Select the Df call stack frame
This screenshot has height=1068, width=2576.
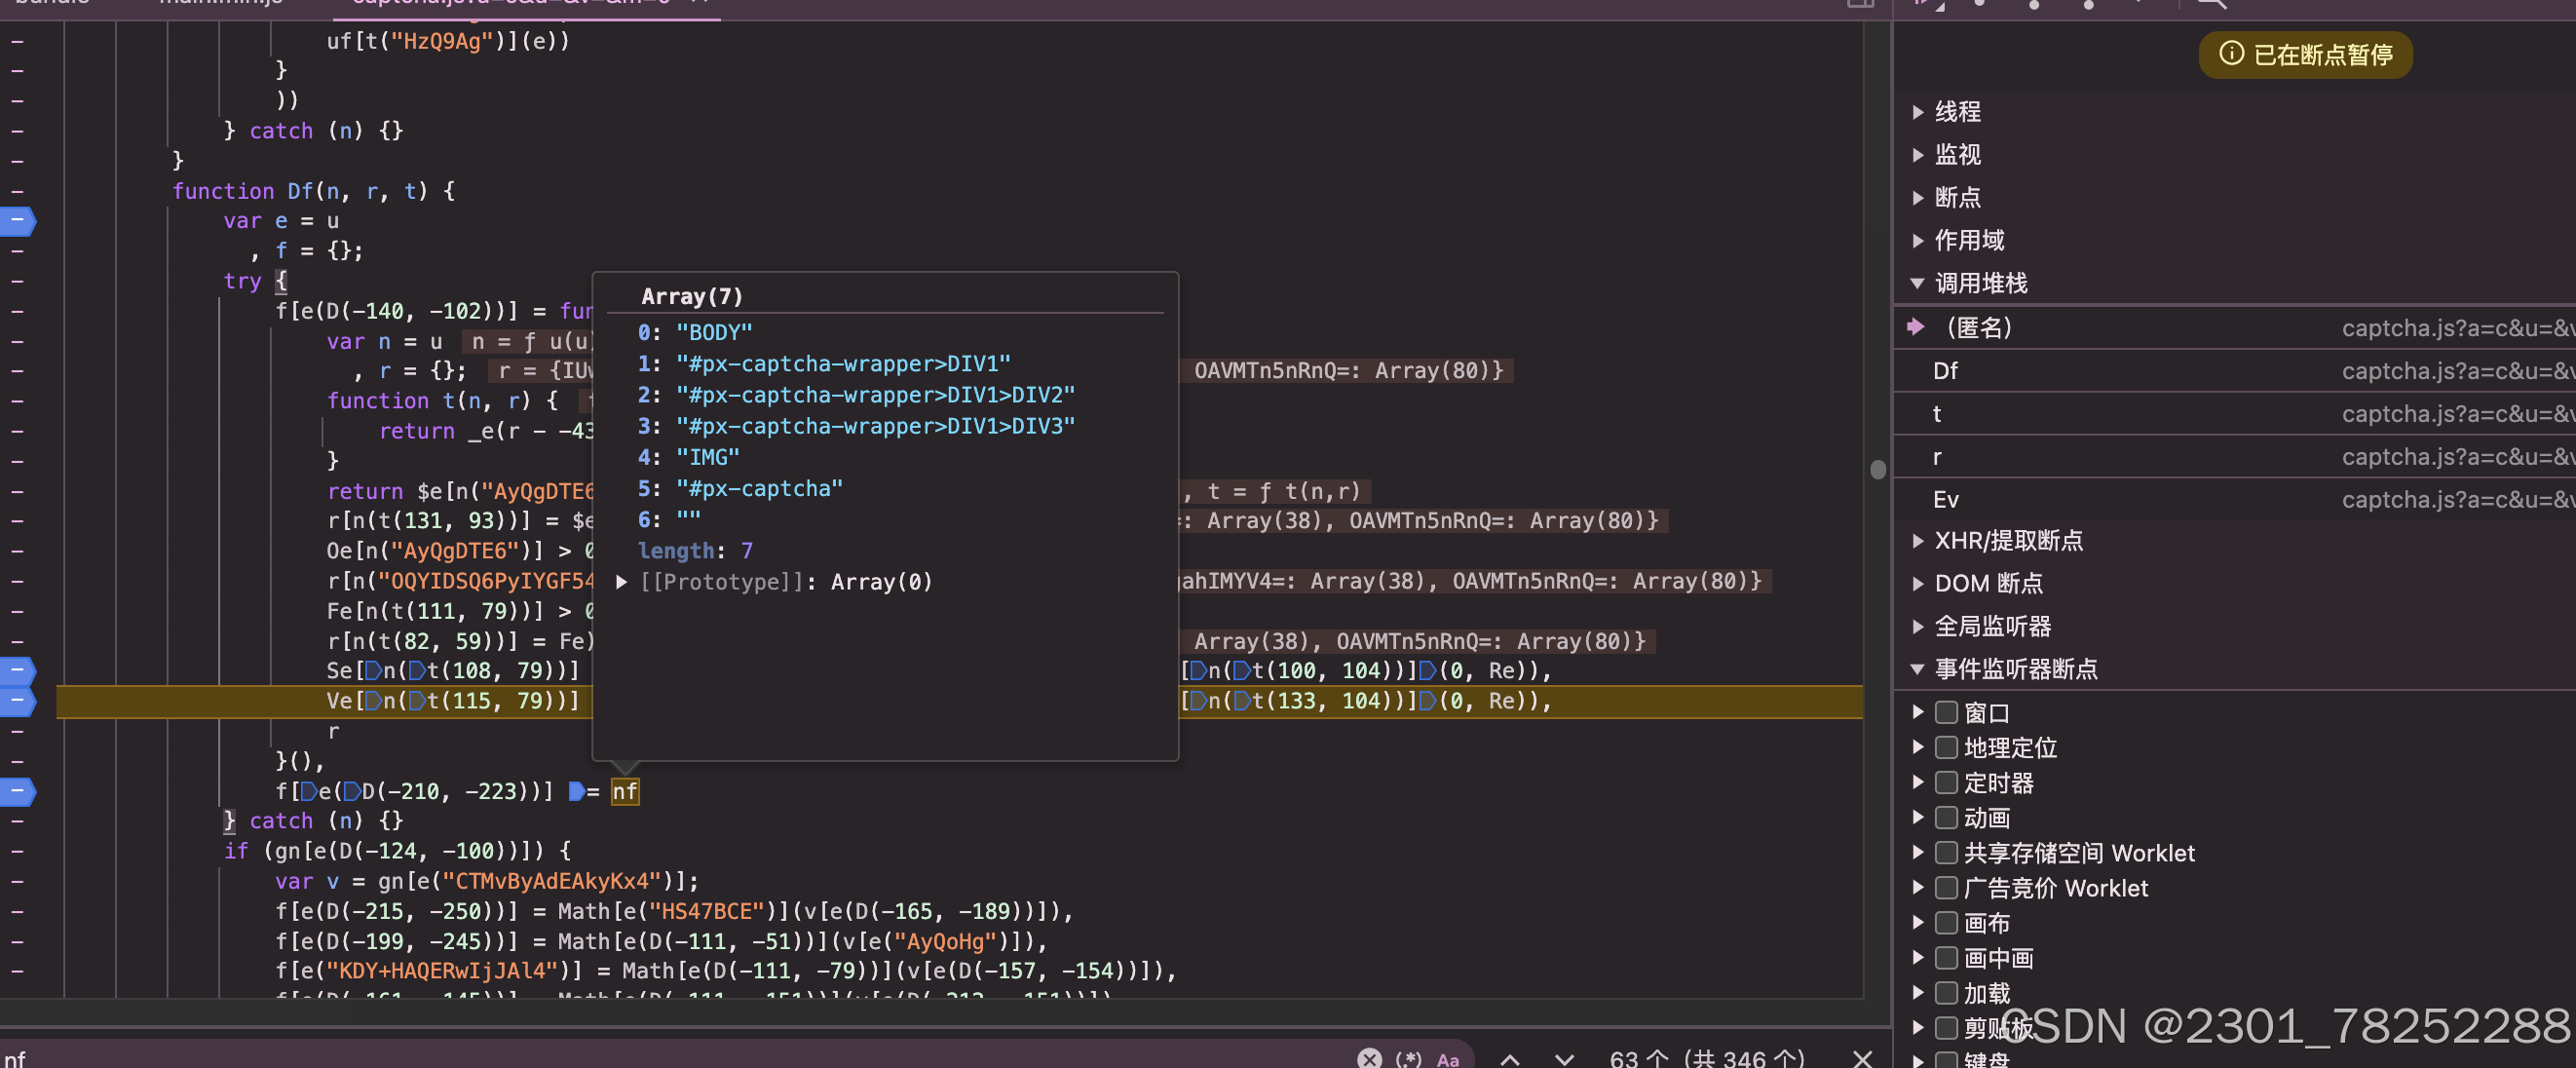1945,371
